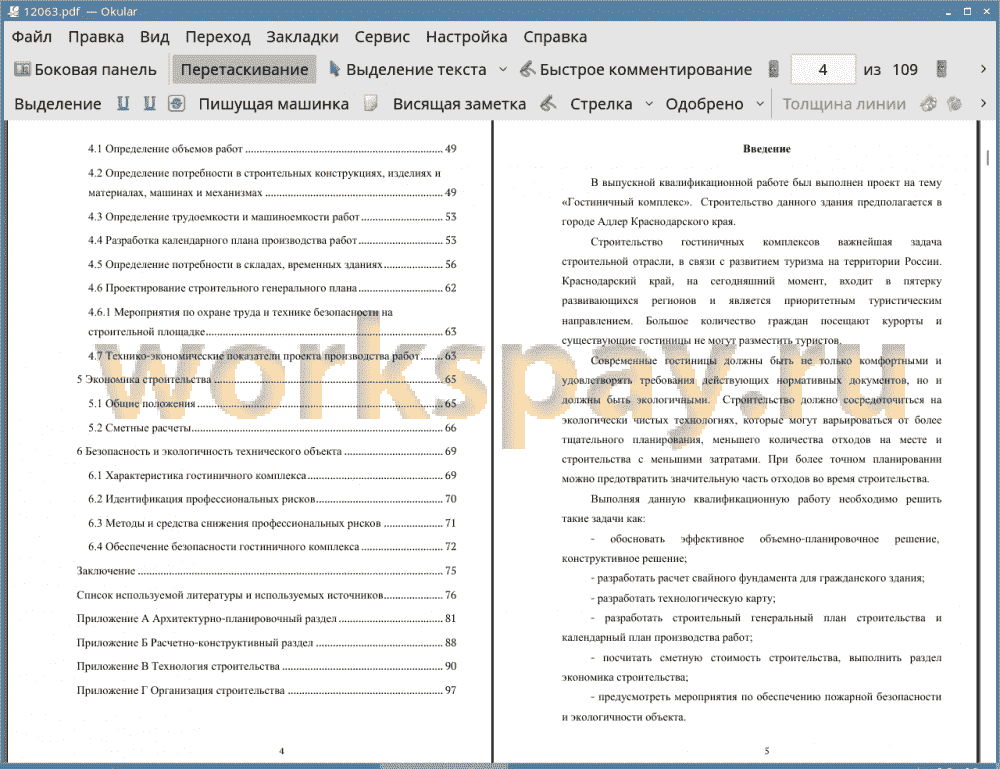The width and height of the screenshot is (1000, 769).
Task: Click "Приложение Г Организация строительства"
Action: [x=266, y=691]
